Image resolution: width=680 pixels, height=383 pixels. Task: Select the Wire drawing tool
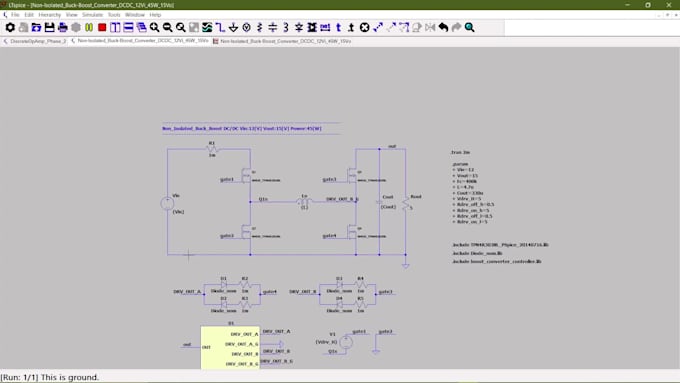(x=220, y=27)
